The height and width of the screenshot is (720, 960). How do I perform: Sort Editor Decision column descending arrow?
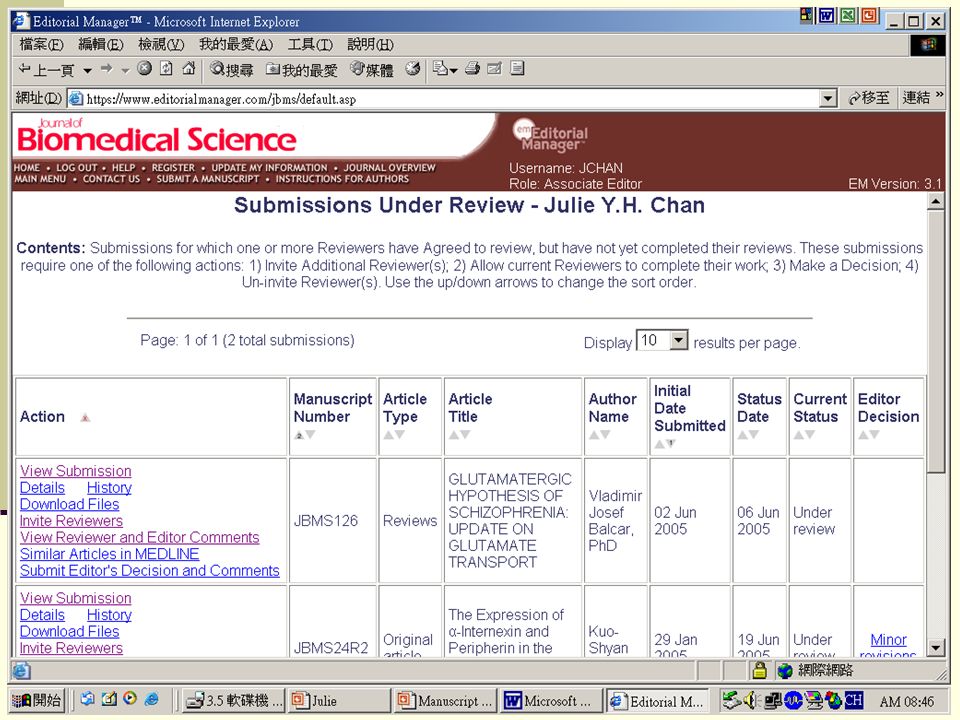pos(874,435)
